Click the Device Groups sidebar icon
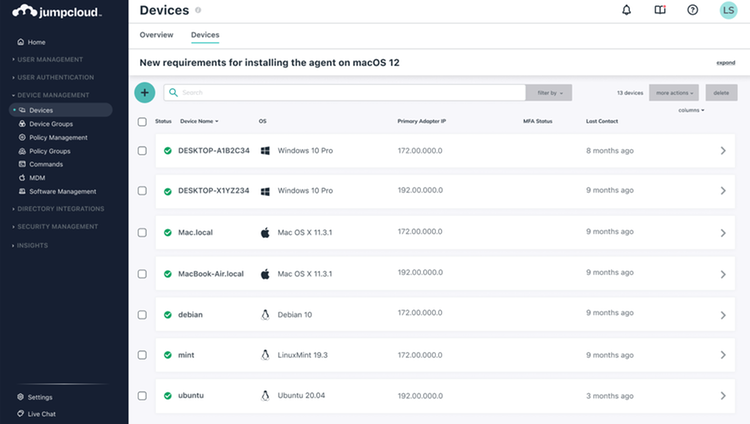The width and height of the screenshot is (750, 424). (22, 123)
